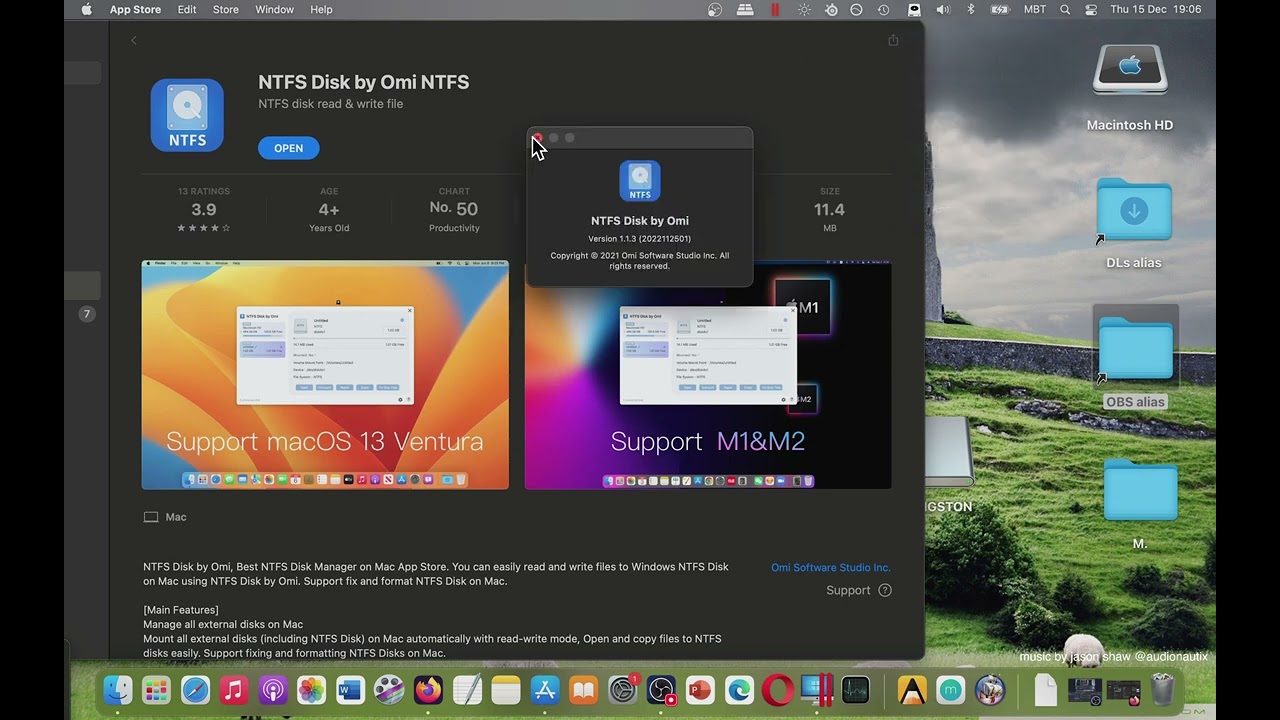Screen dimensions: 1280x720
Task: Open the Help menu
Action: [321, 9]
